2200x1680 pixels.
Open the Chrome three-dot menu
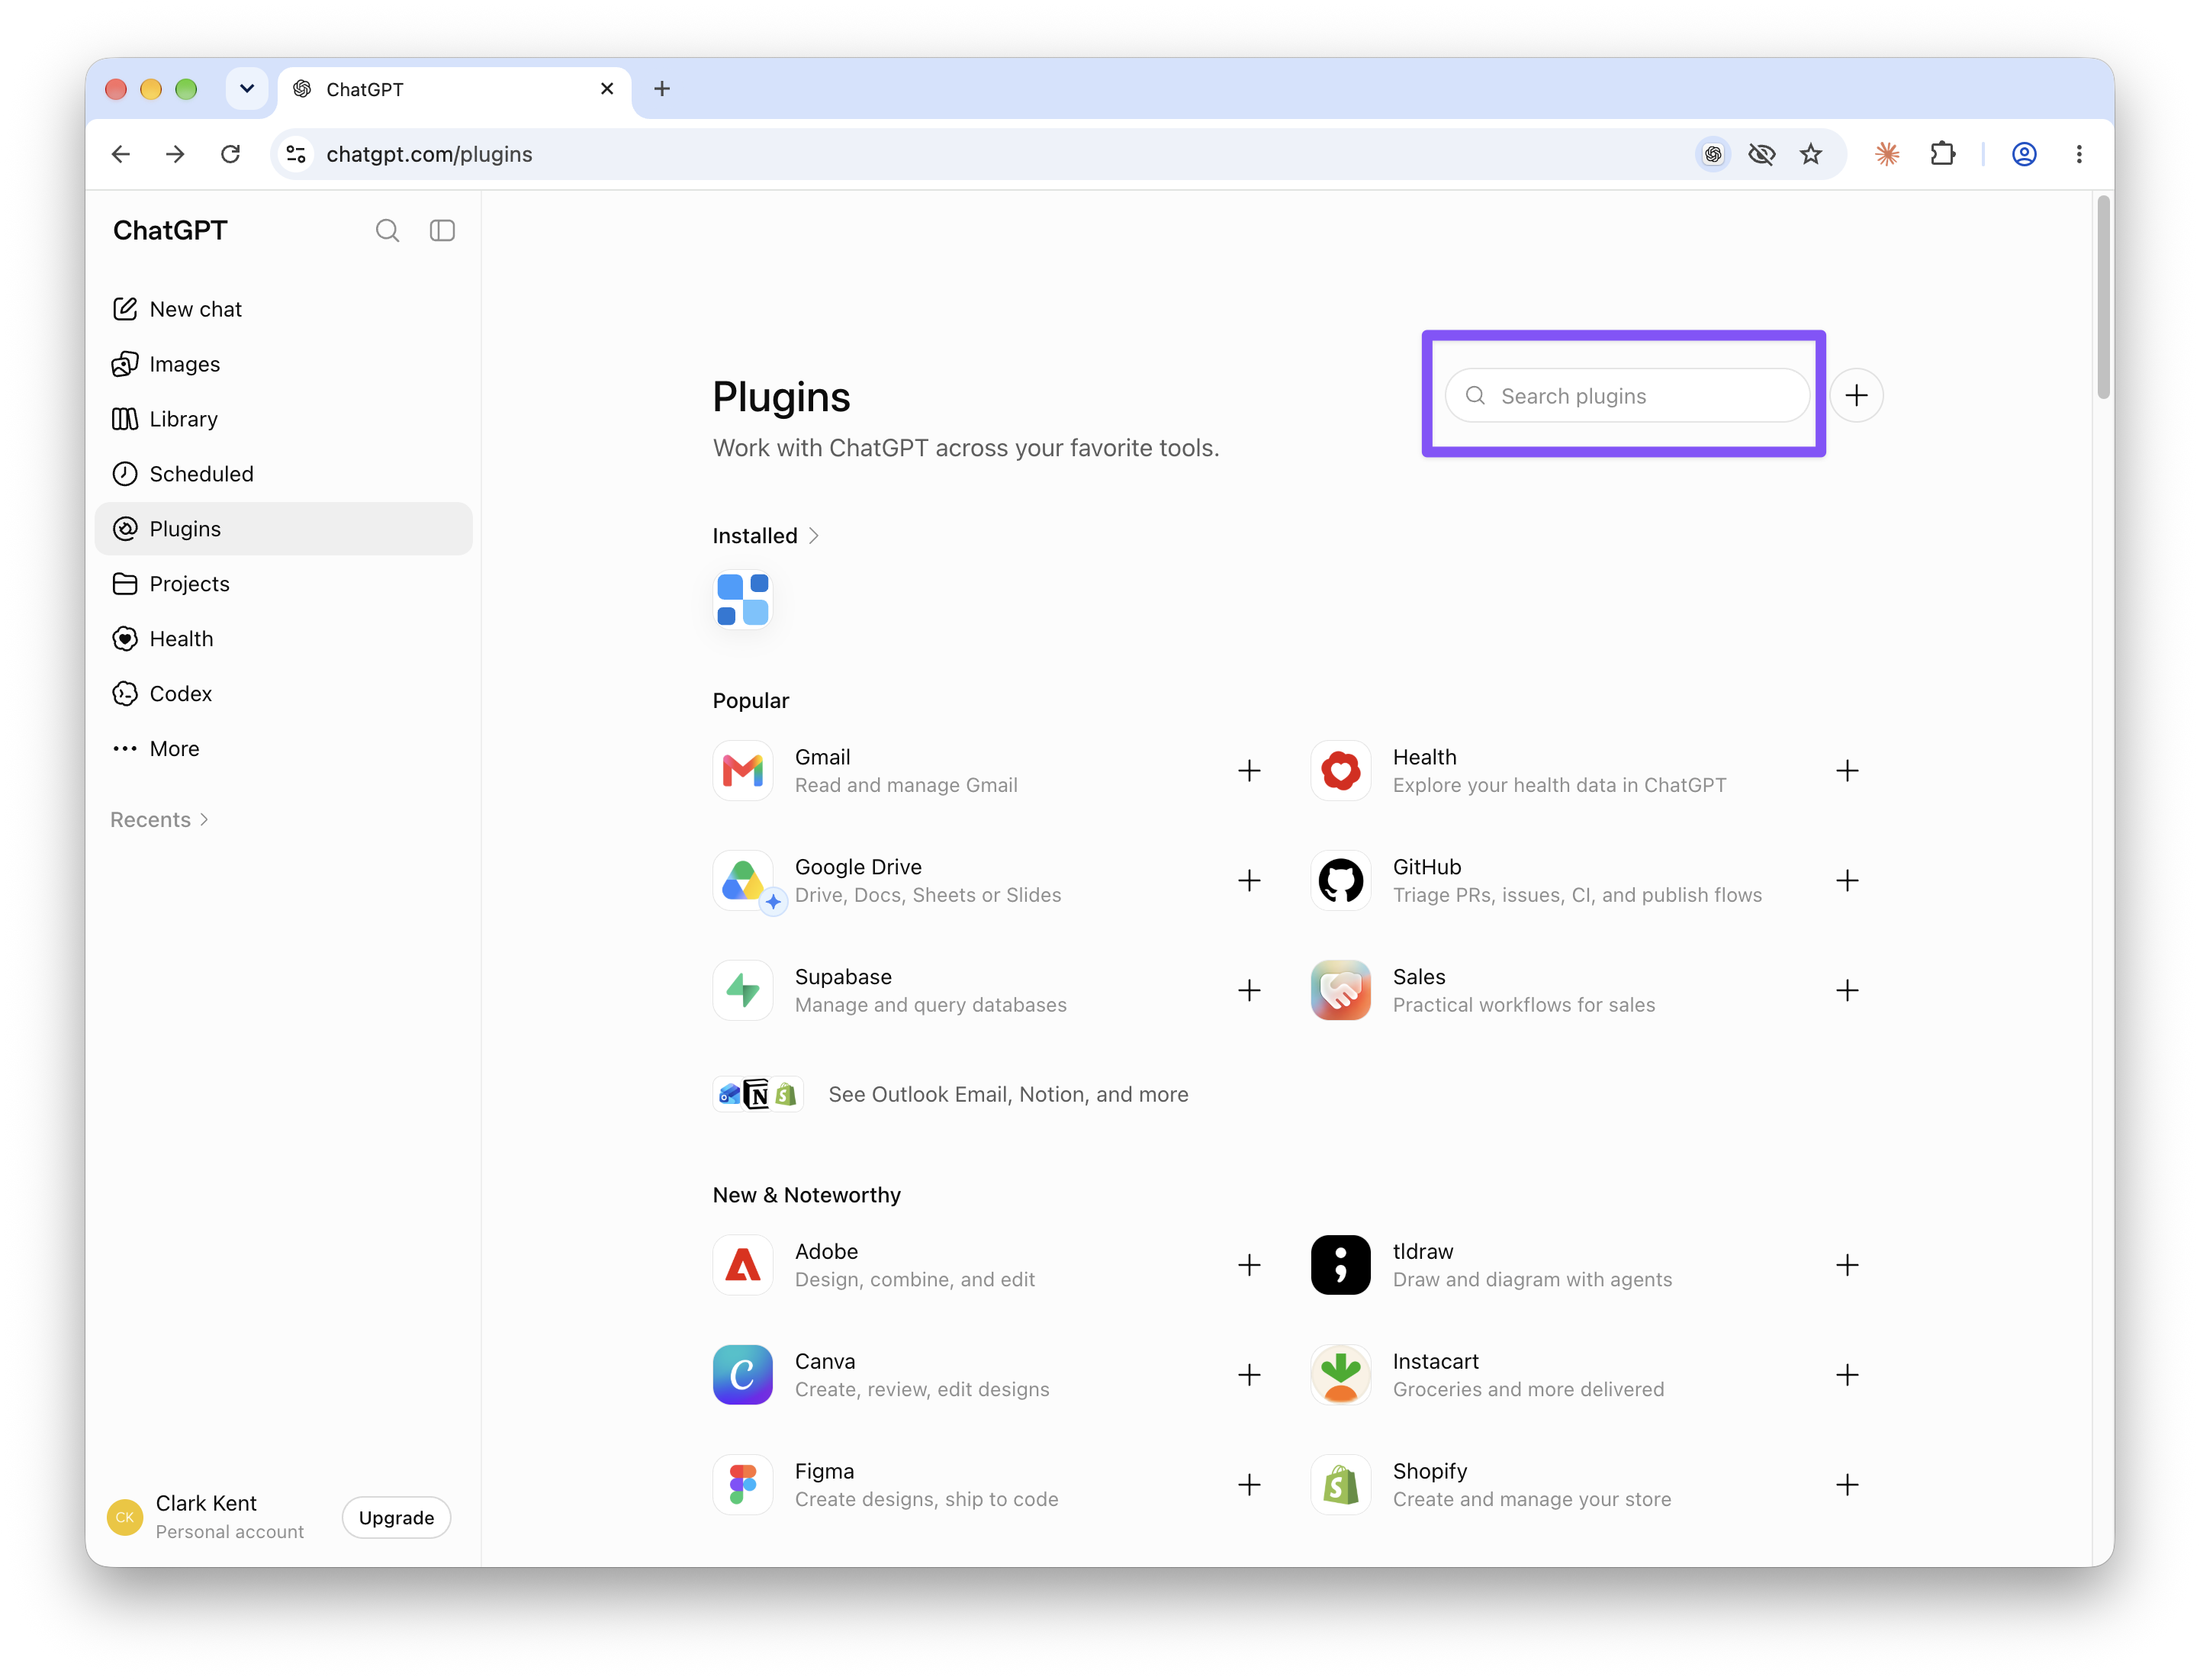[x=2079, y=154]
